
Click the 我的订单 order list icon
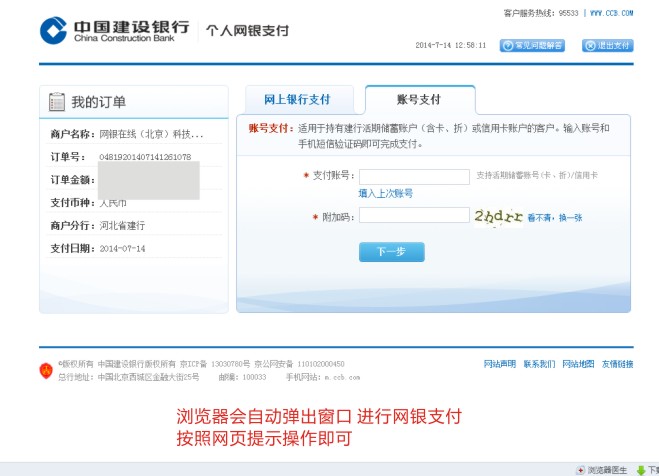click(x=56, y=102)
